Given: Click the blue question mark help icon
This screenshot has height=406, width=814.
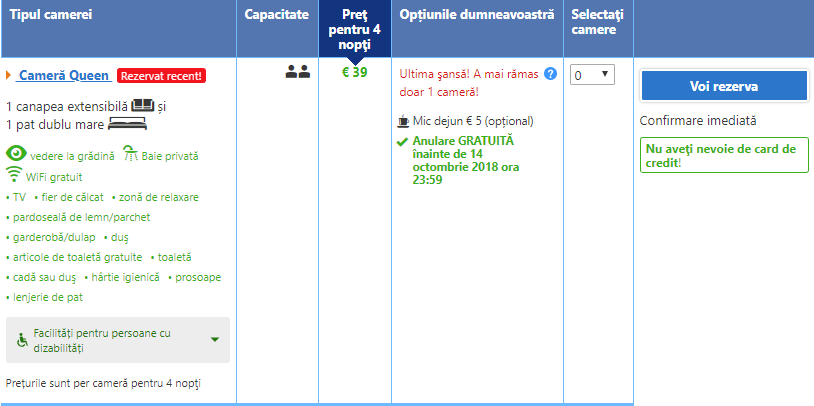Looking at the screenshot, I should coord(550,73).
